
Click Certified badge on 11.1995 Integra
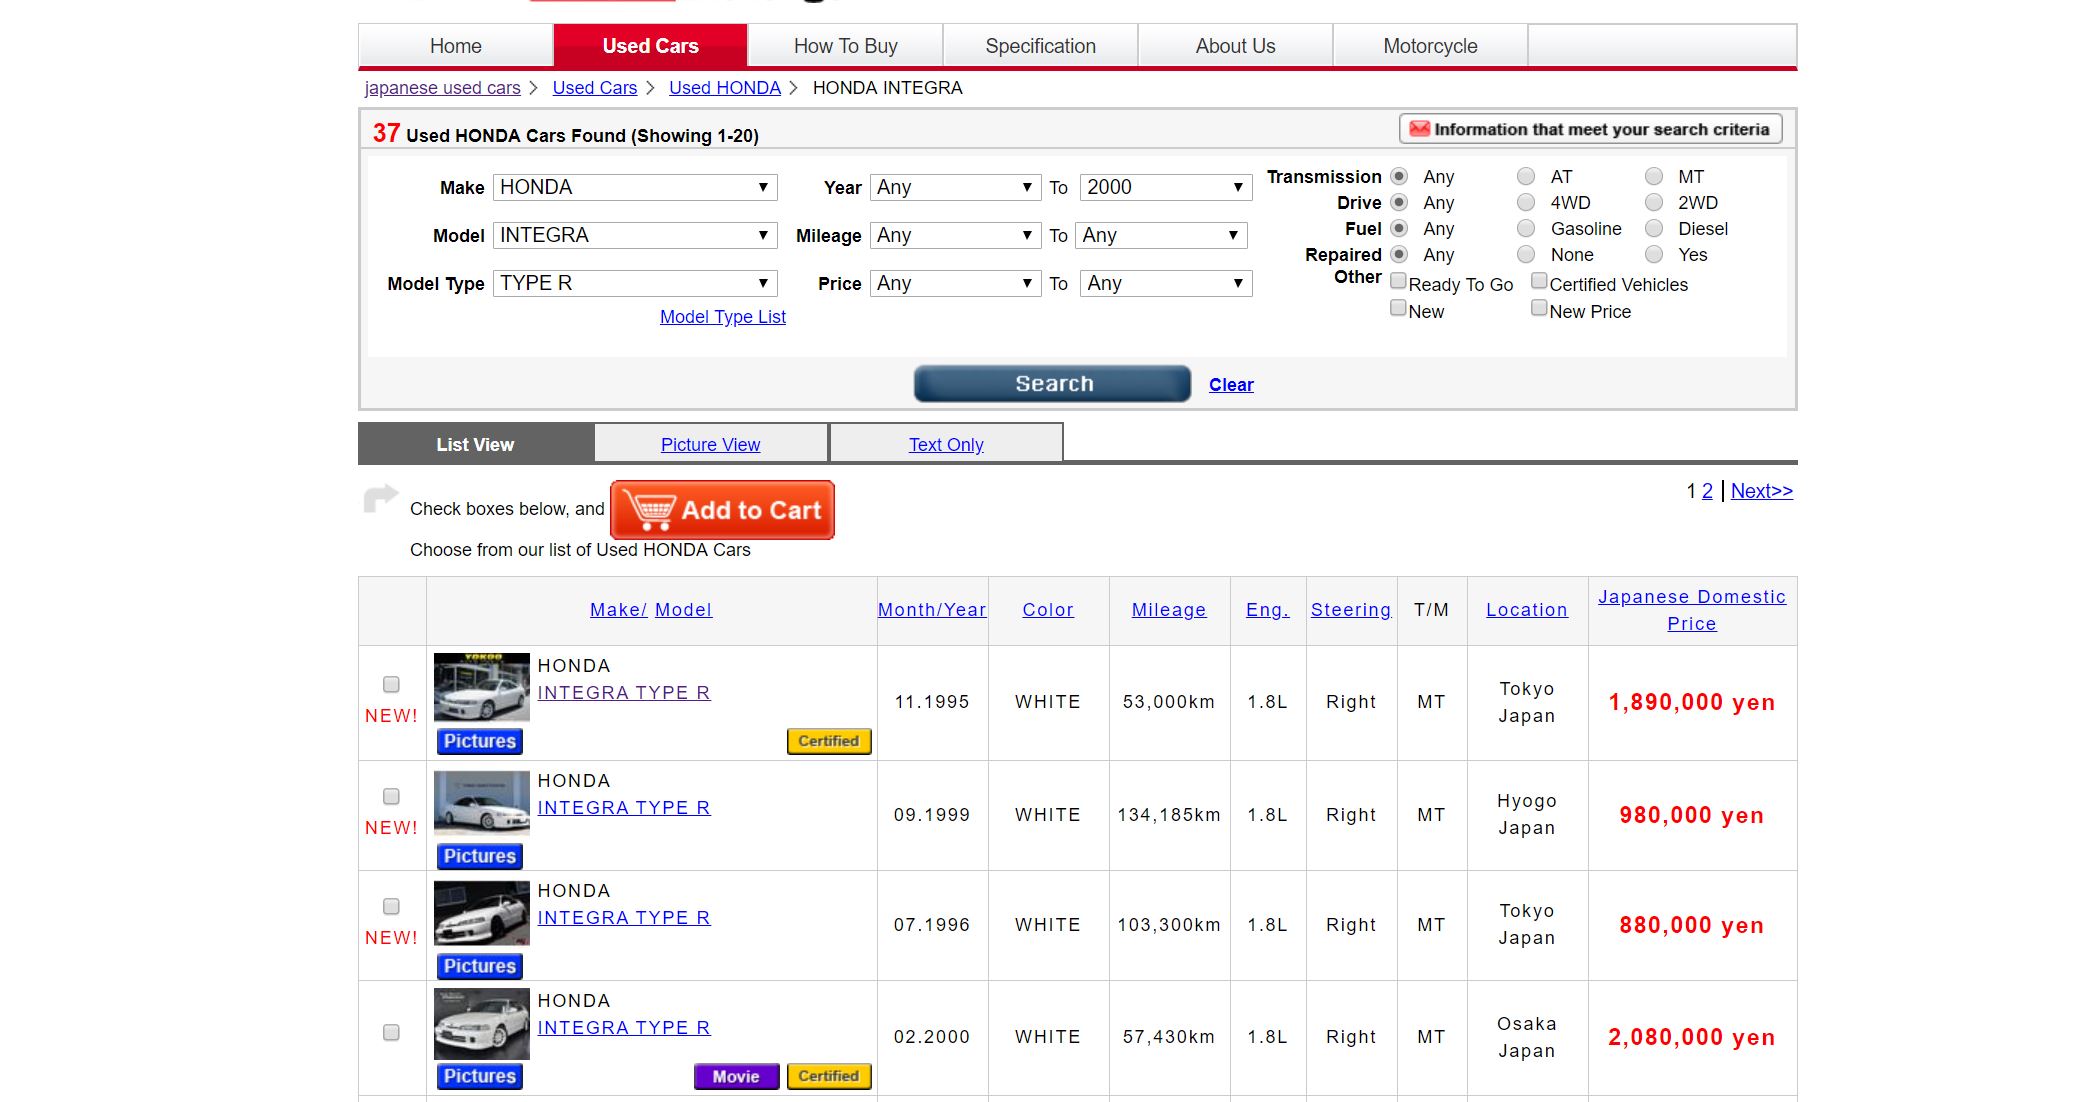pyautogui.click(x=829, y=741)
